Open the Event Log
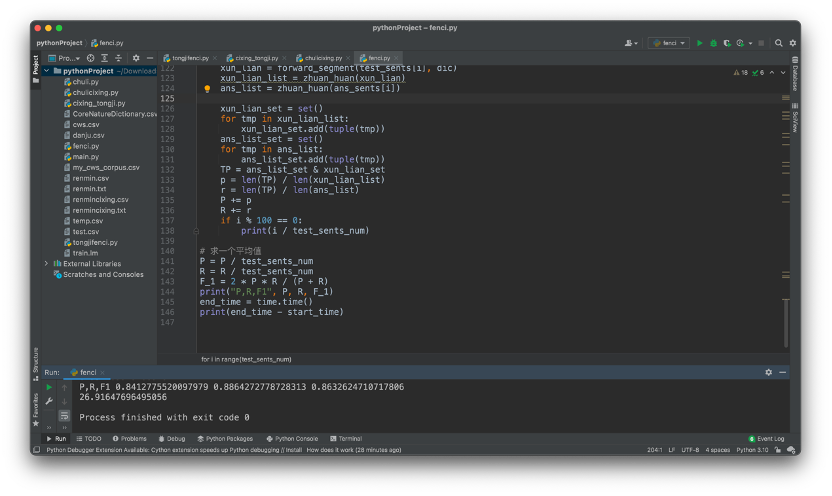This screenshot has width=832, height=496. point(766,439)
